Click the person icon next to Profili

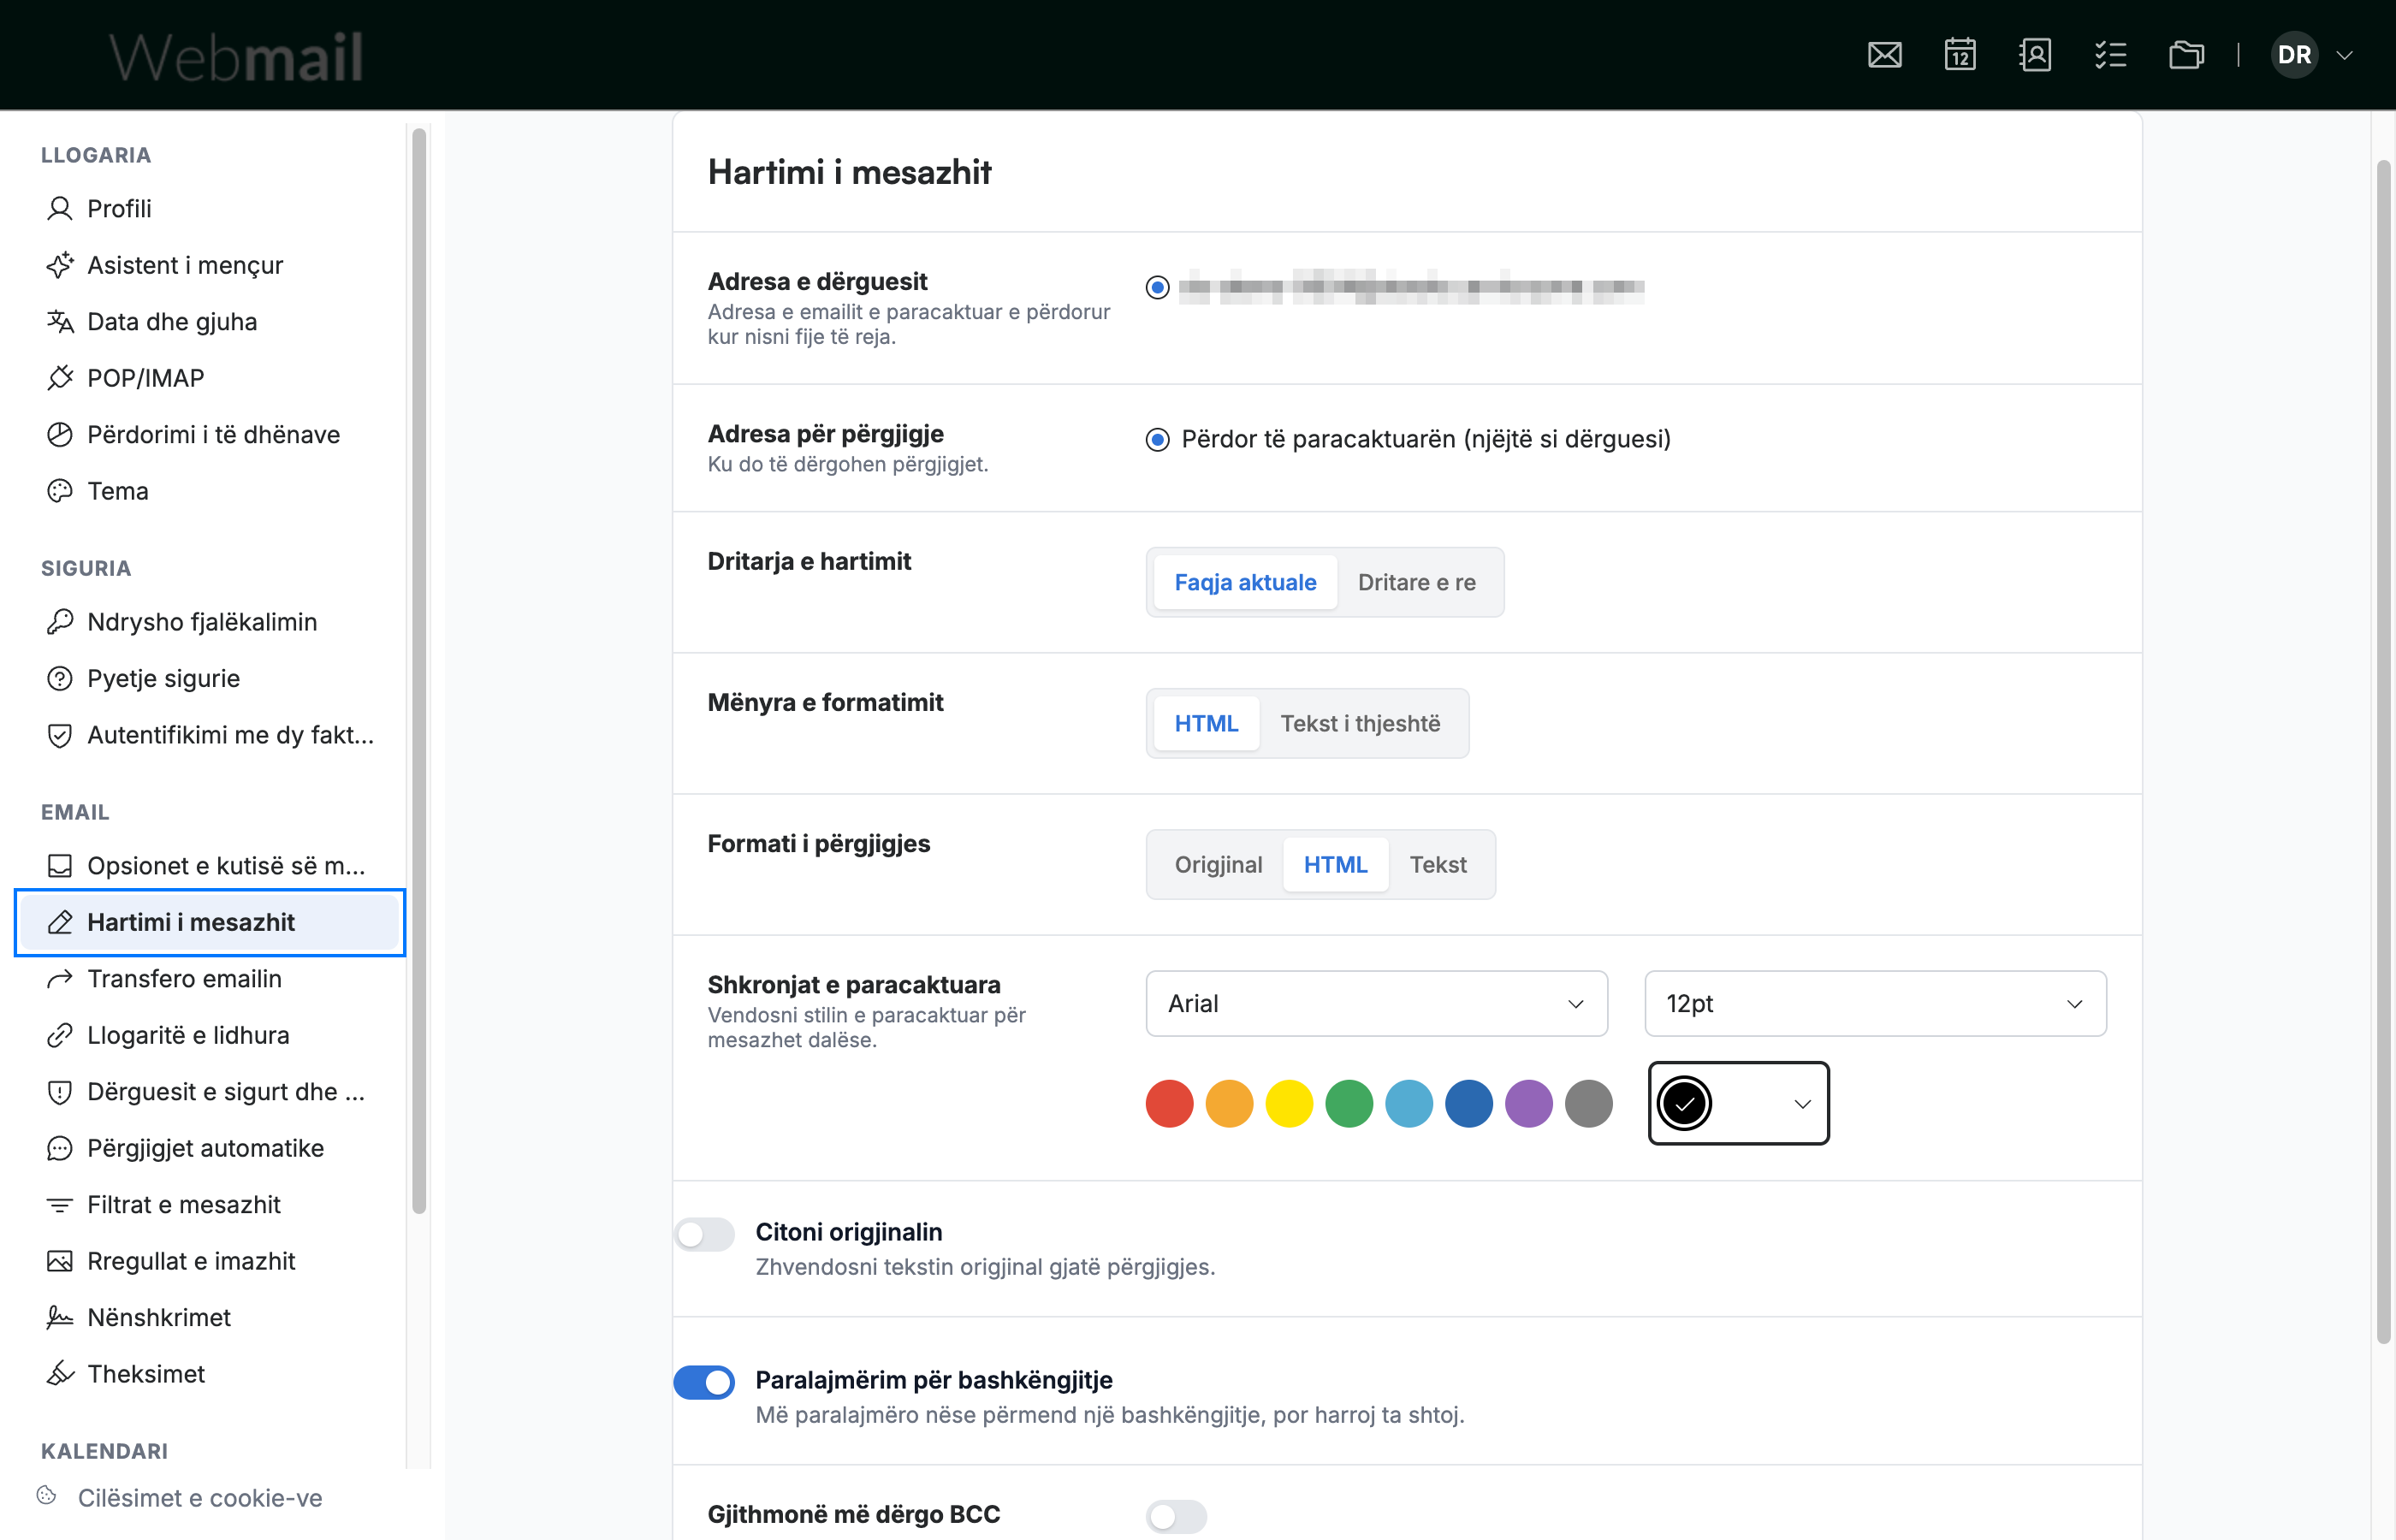(x=60, y=208)
